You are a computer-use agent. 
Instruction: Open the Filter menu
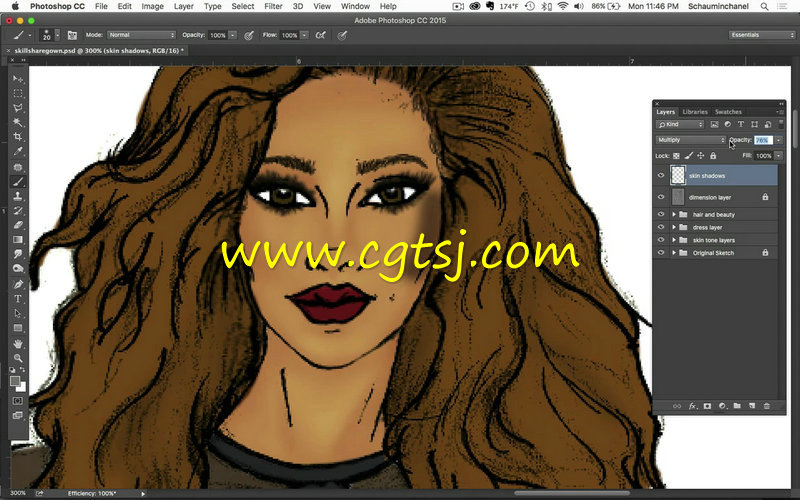pyautogui.click(x=273, y=6)
